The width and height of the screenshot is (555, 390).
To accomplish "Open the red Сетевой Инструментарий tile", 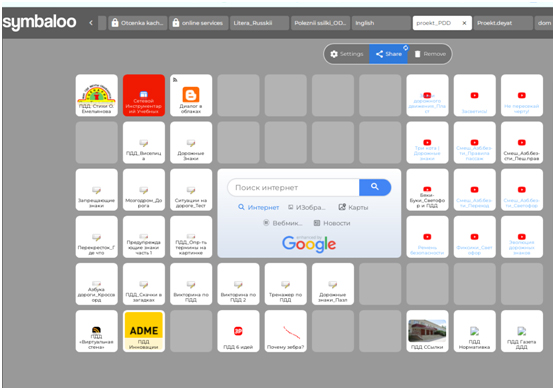I will click(x=144, y=95).
